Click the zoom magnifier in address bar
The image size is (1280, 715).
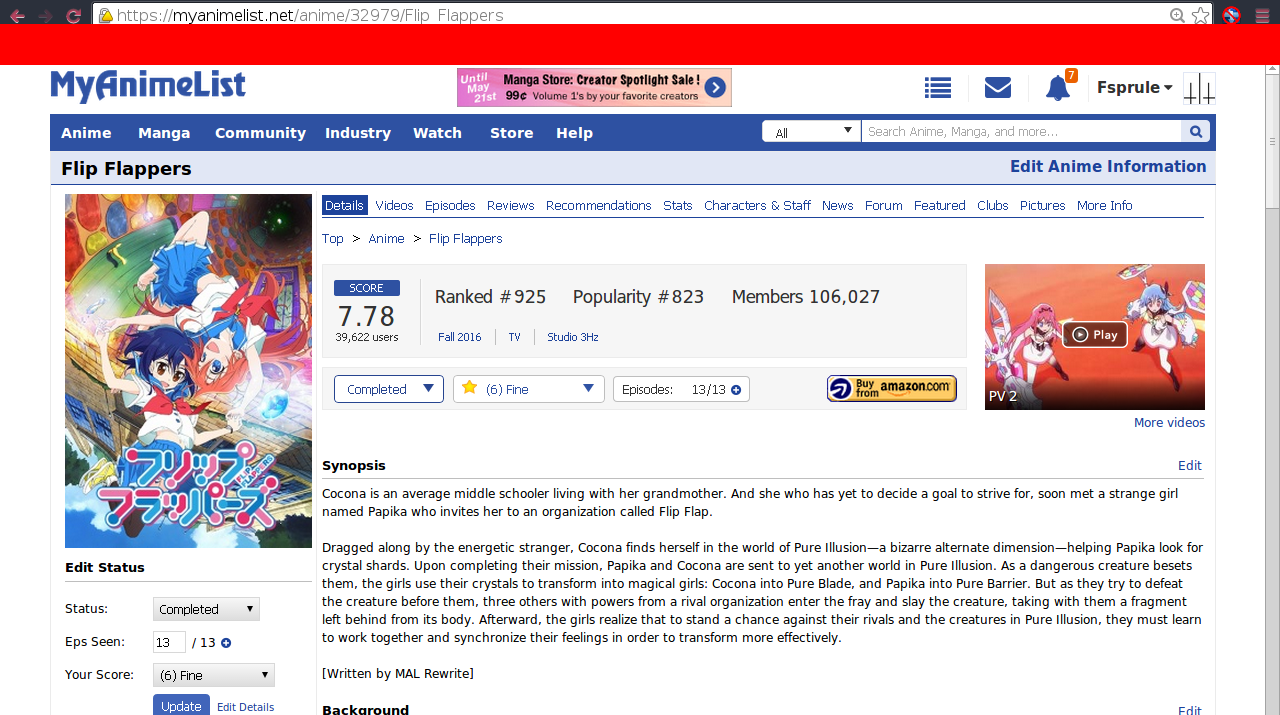click(x=1178, y=15)
